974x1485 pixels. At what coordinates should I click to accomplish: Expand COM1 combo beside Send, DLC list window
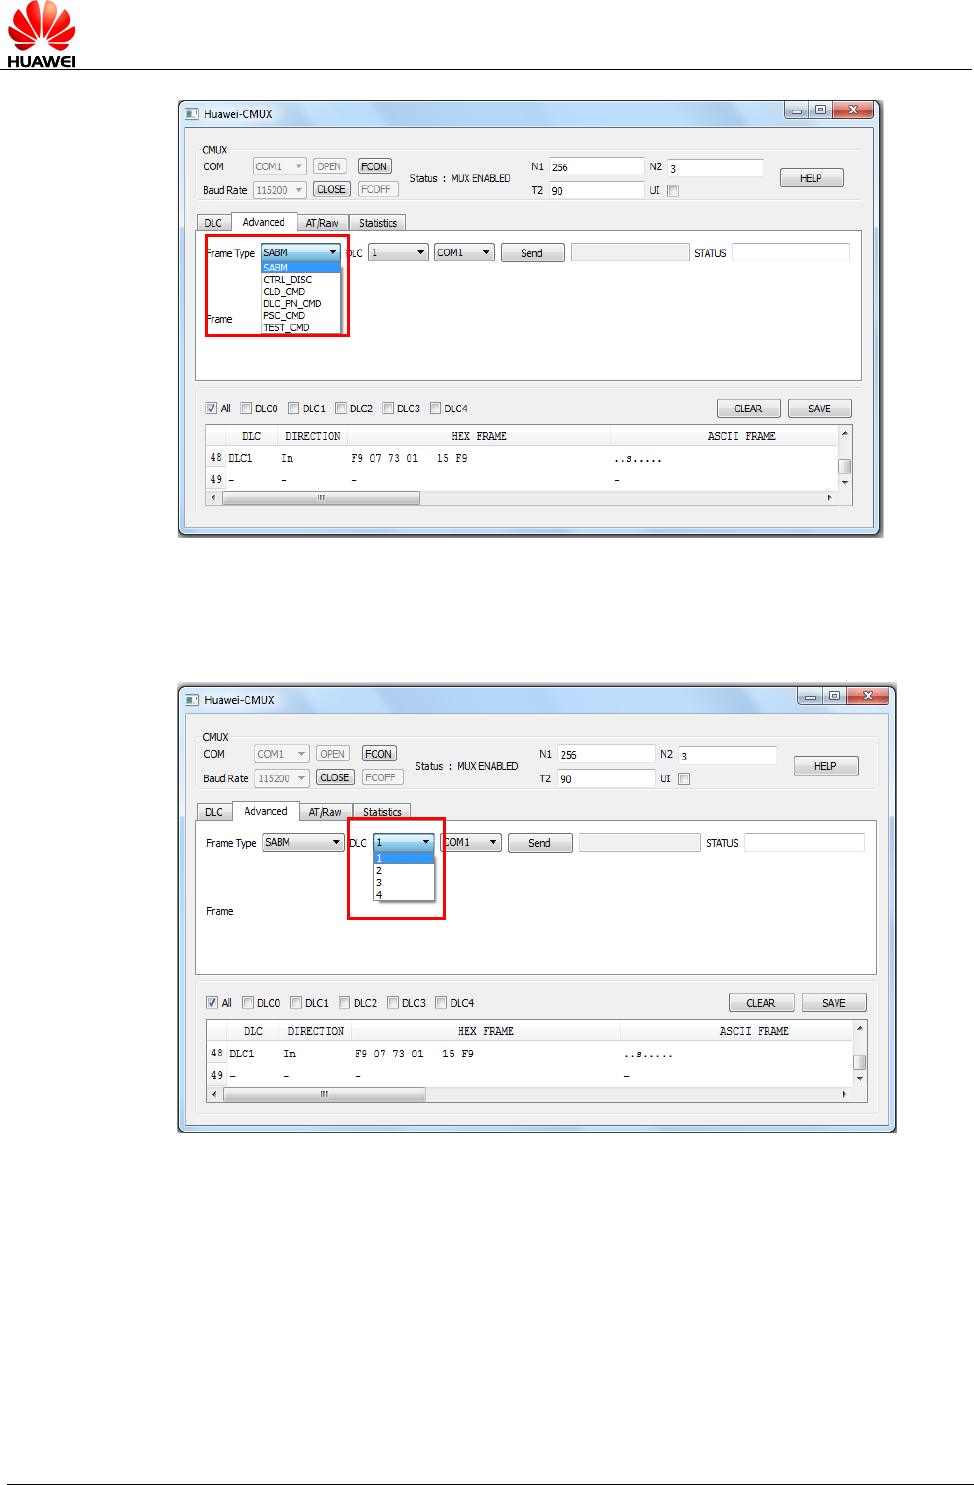pos(471,843)
